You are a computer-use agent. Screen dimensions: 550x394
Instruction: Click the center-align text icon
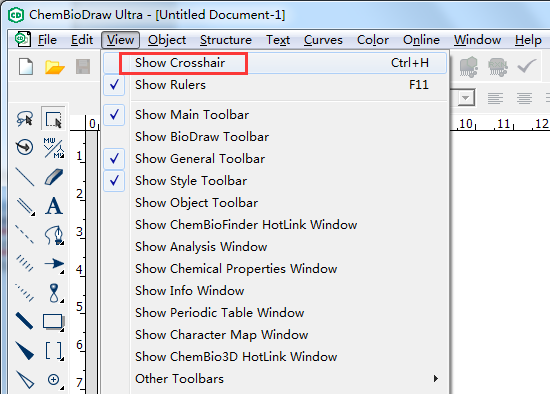pyautogui.click(x=524, y=98)
